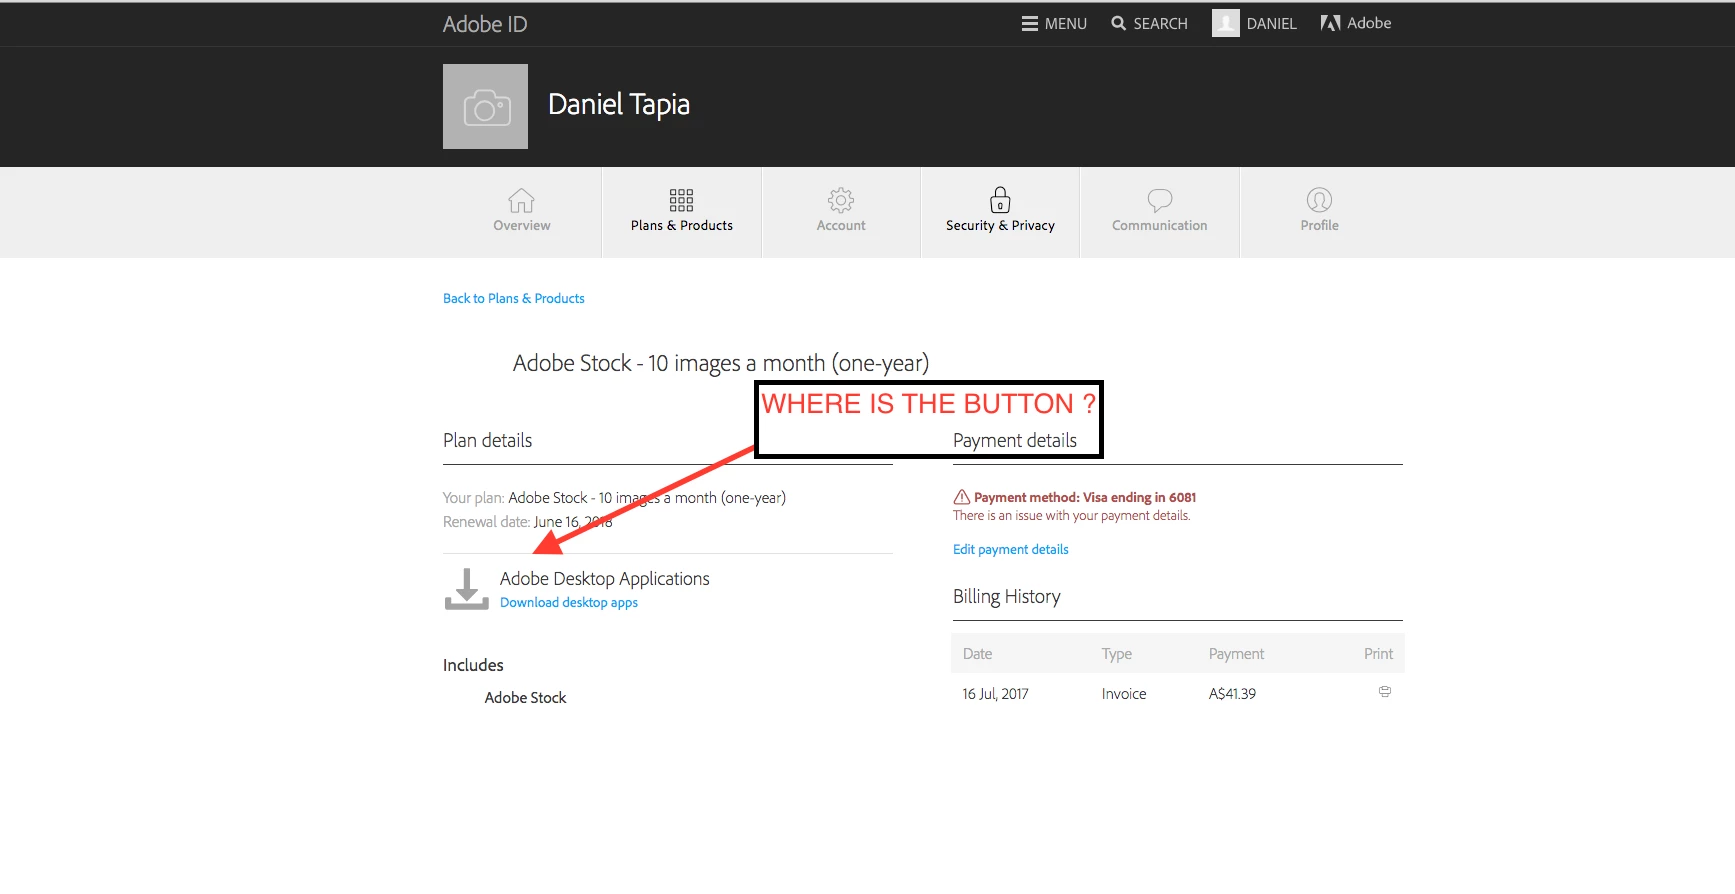Click the Renewal date June 16 text

pyautogui.click(x=527, y=521)
